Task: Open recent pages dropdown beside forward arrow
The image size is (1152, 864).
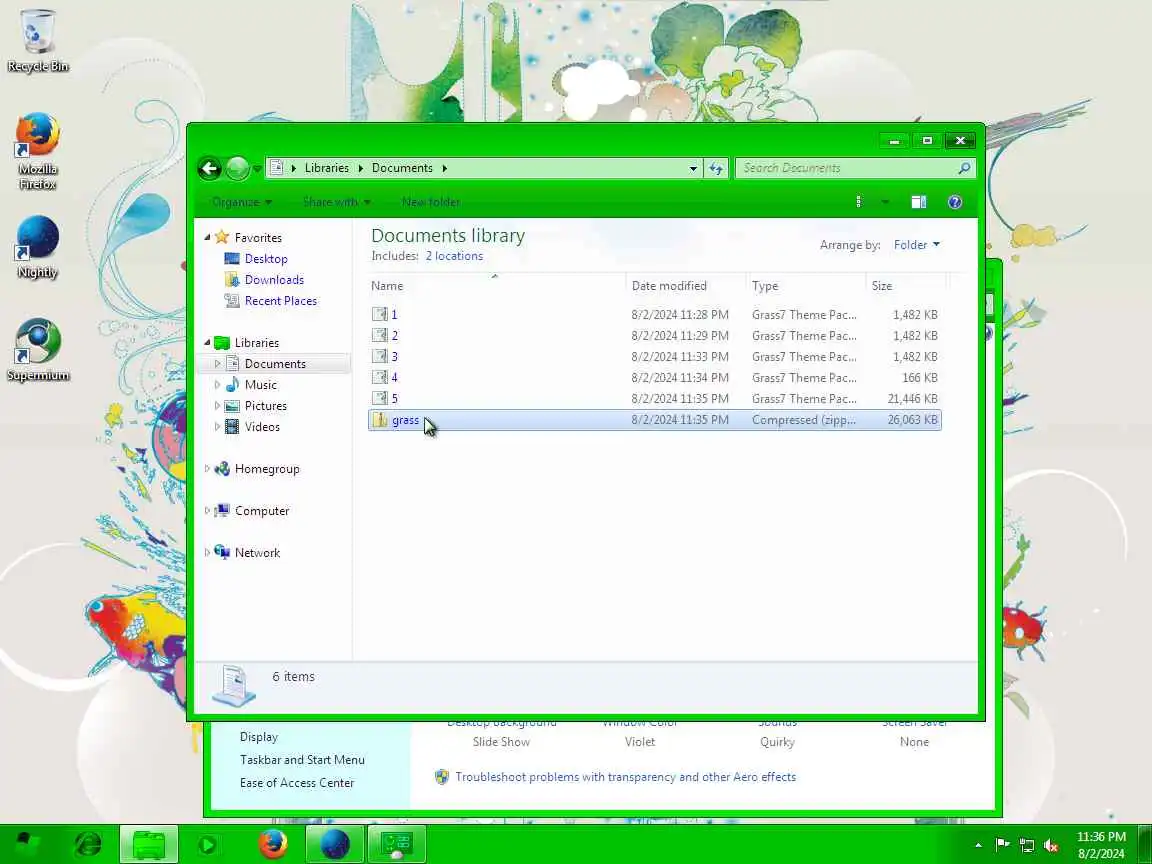Action: point(256,169)
